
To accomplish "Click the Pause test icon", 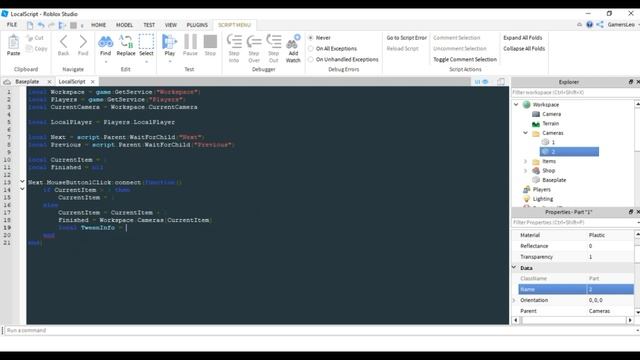I will [190, 42].
